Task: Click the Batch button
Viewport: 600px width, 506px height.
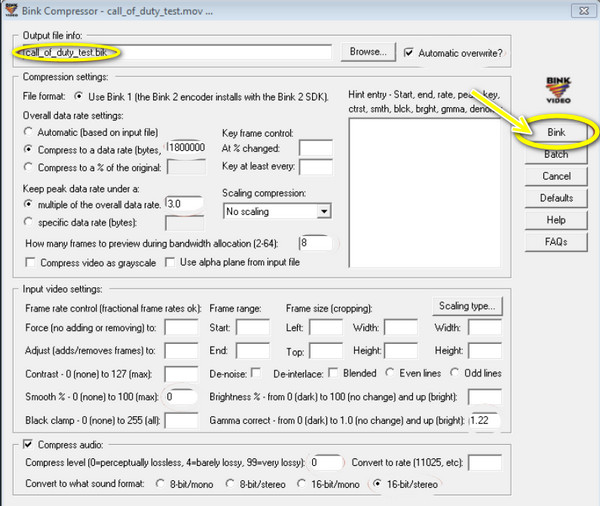Action: 556,154
